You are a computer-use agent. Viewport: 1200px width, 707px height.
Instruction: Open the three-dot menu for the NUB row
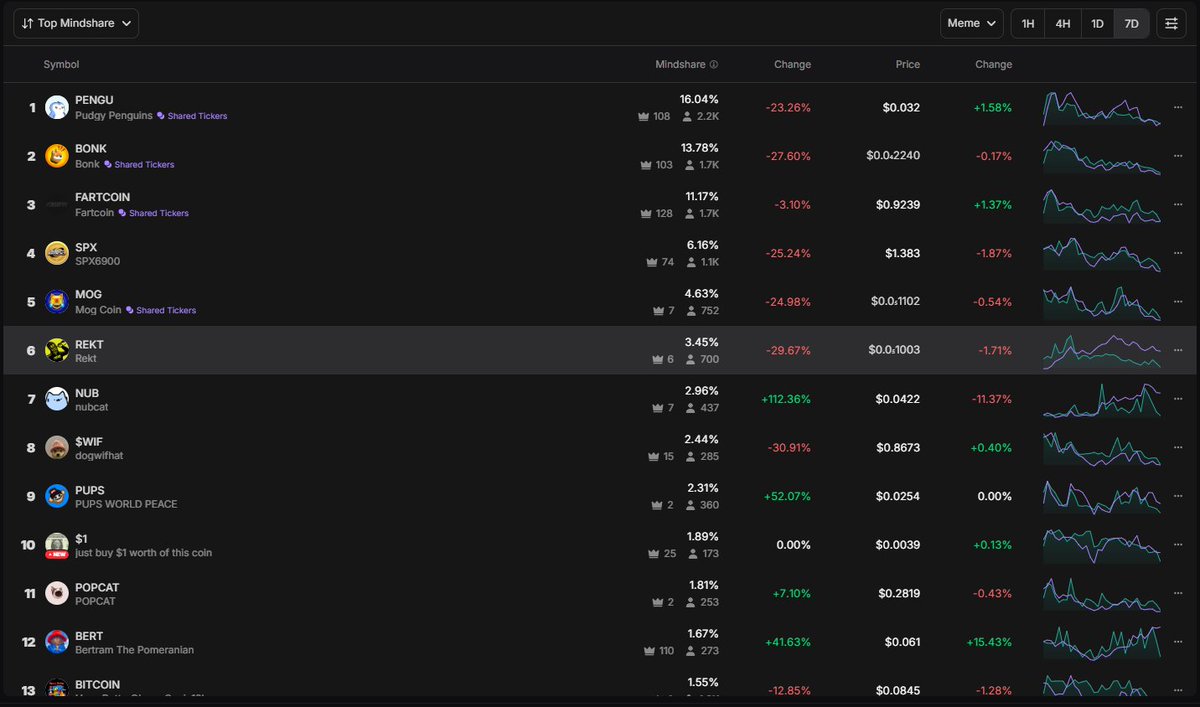1178,399
